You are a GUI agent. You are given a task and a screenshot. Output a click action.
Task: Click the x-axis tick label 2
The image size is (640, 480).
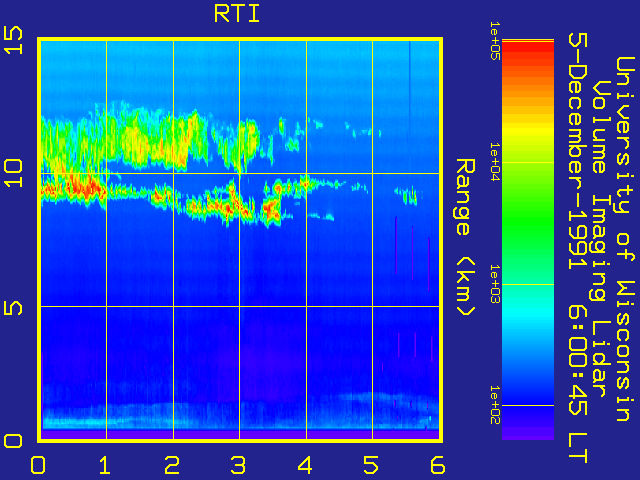pyautogui.click(x=172, y=465)
